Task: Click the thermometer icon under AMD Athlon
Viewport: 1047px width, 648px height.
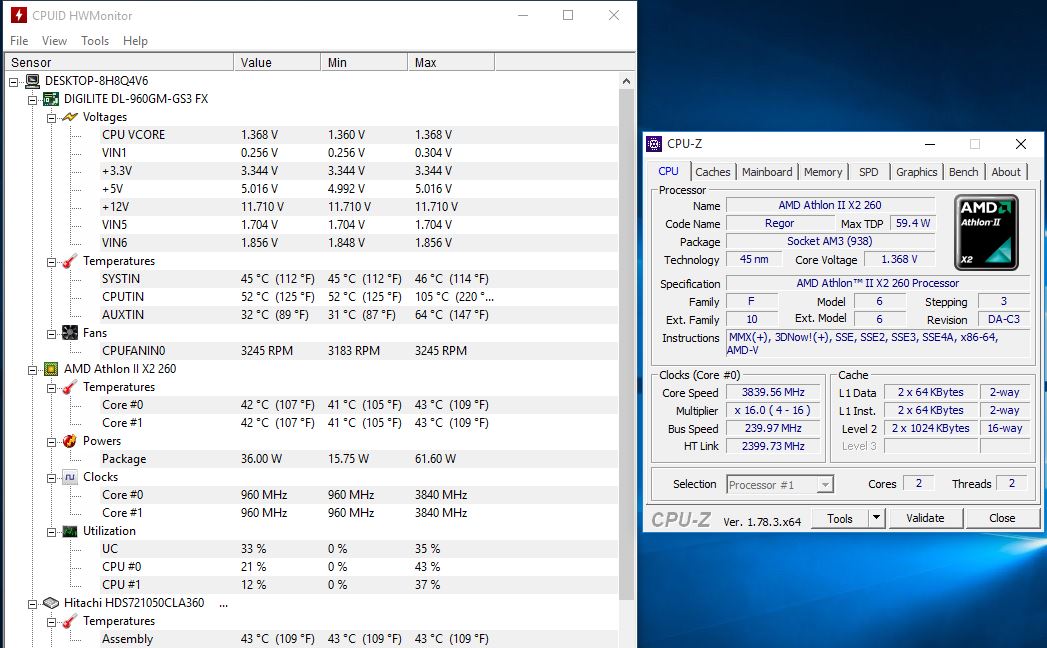Action: (69, 387)
